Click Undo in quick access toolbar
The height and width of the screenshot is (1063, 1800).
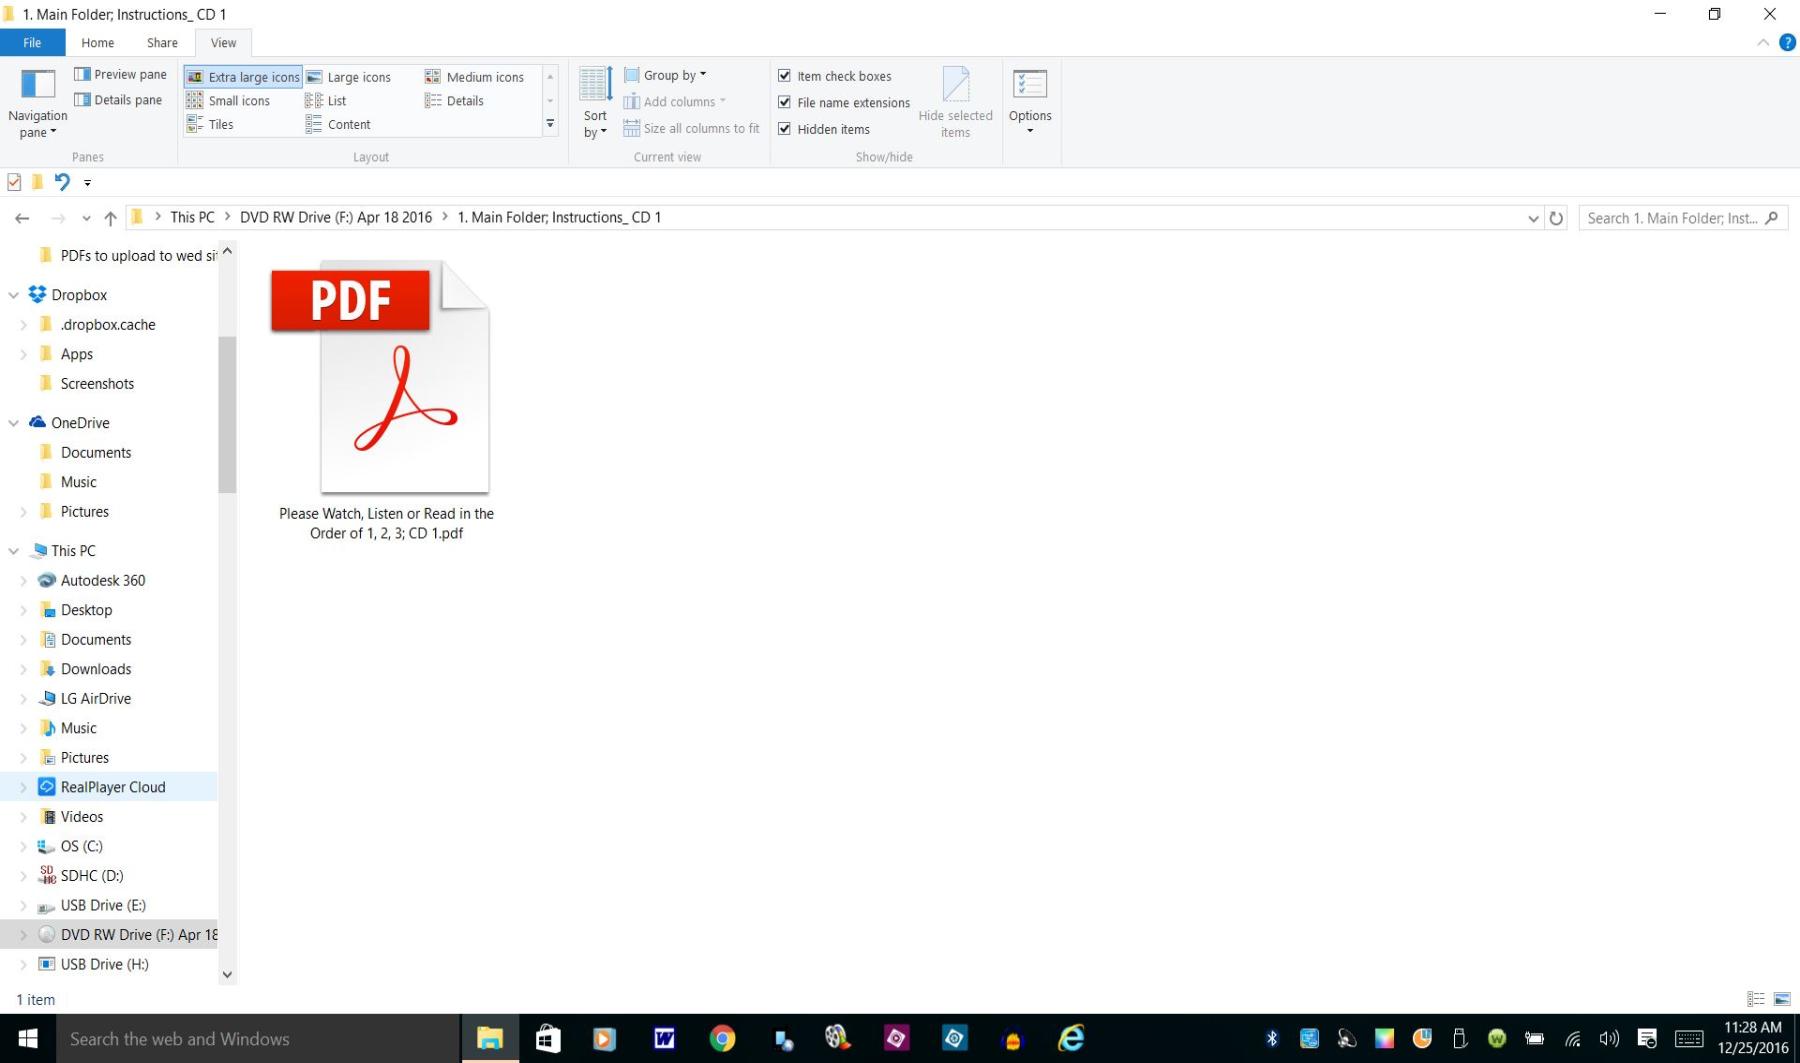62,182
